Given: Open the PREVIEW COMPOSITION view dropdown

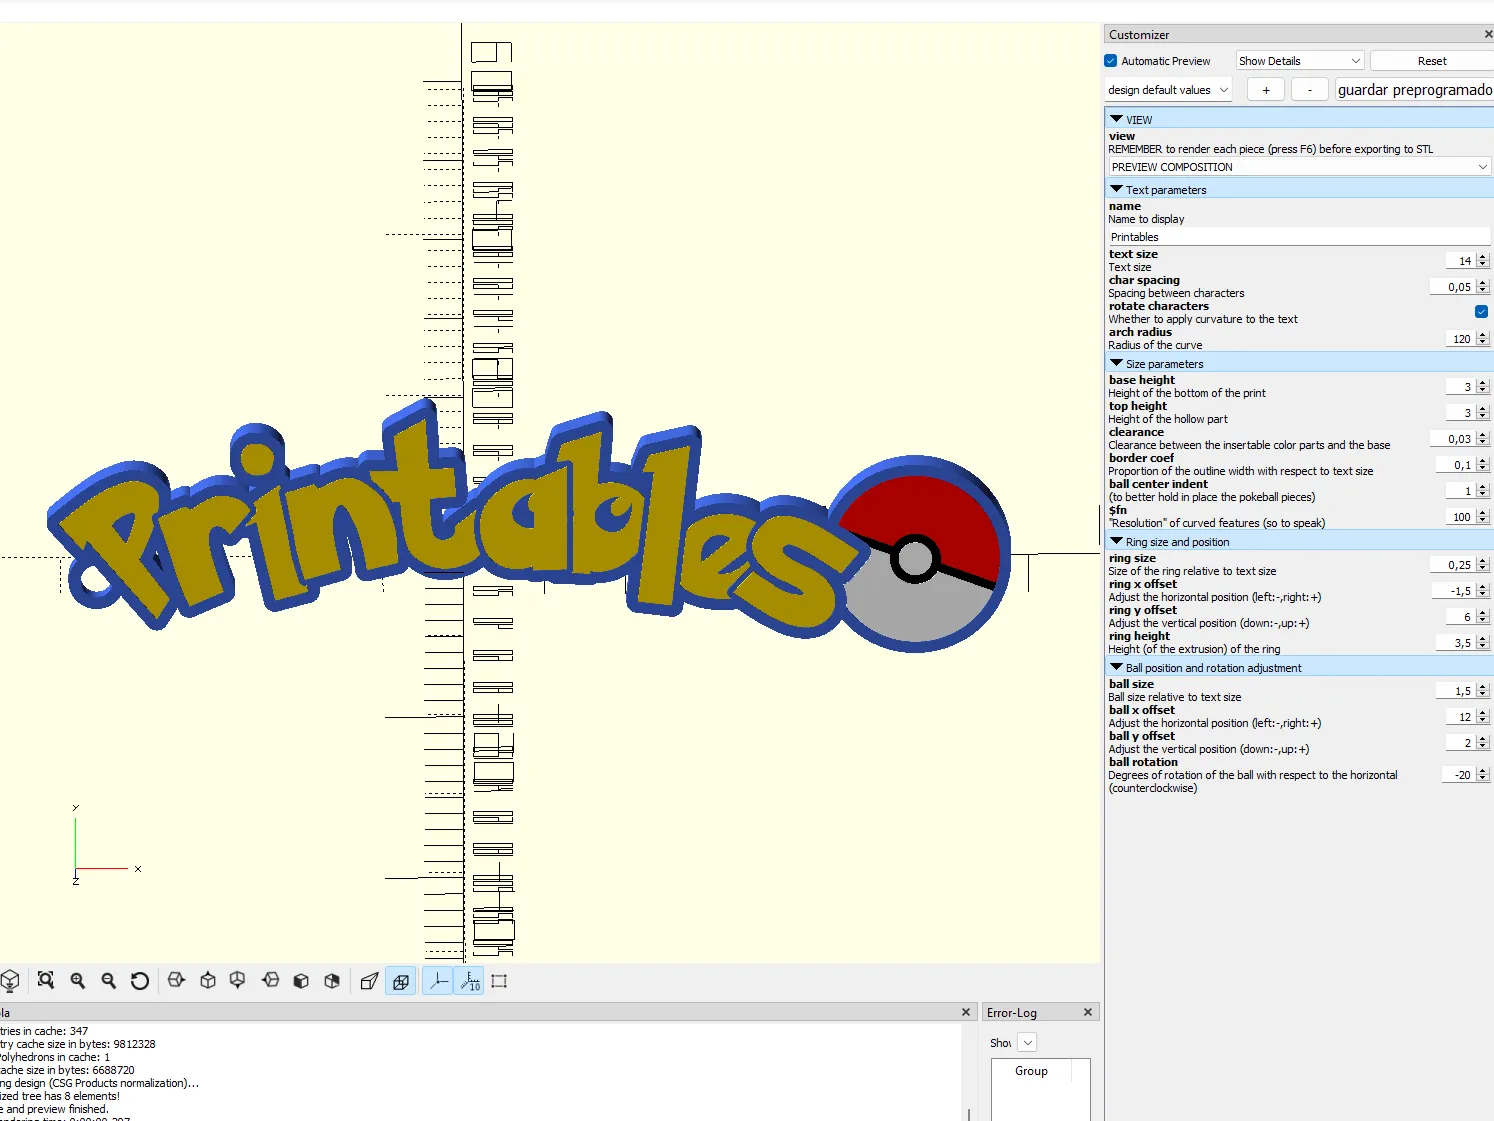Looking at the screenshot, I should (x=1297, y=166).
